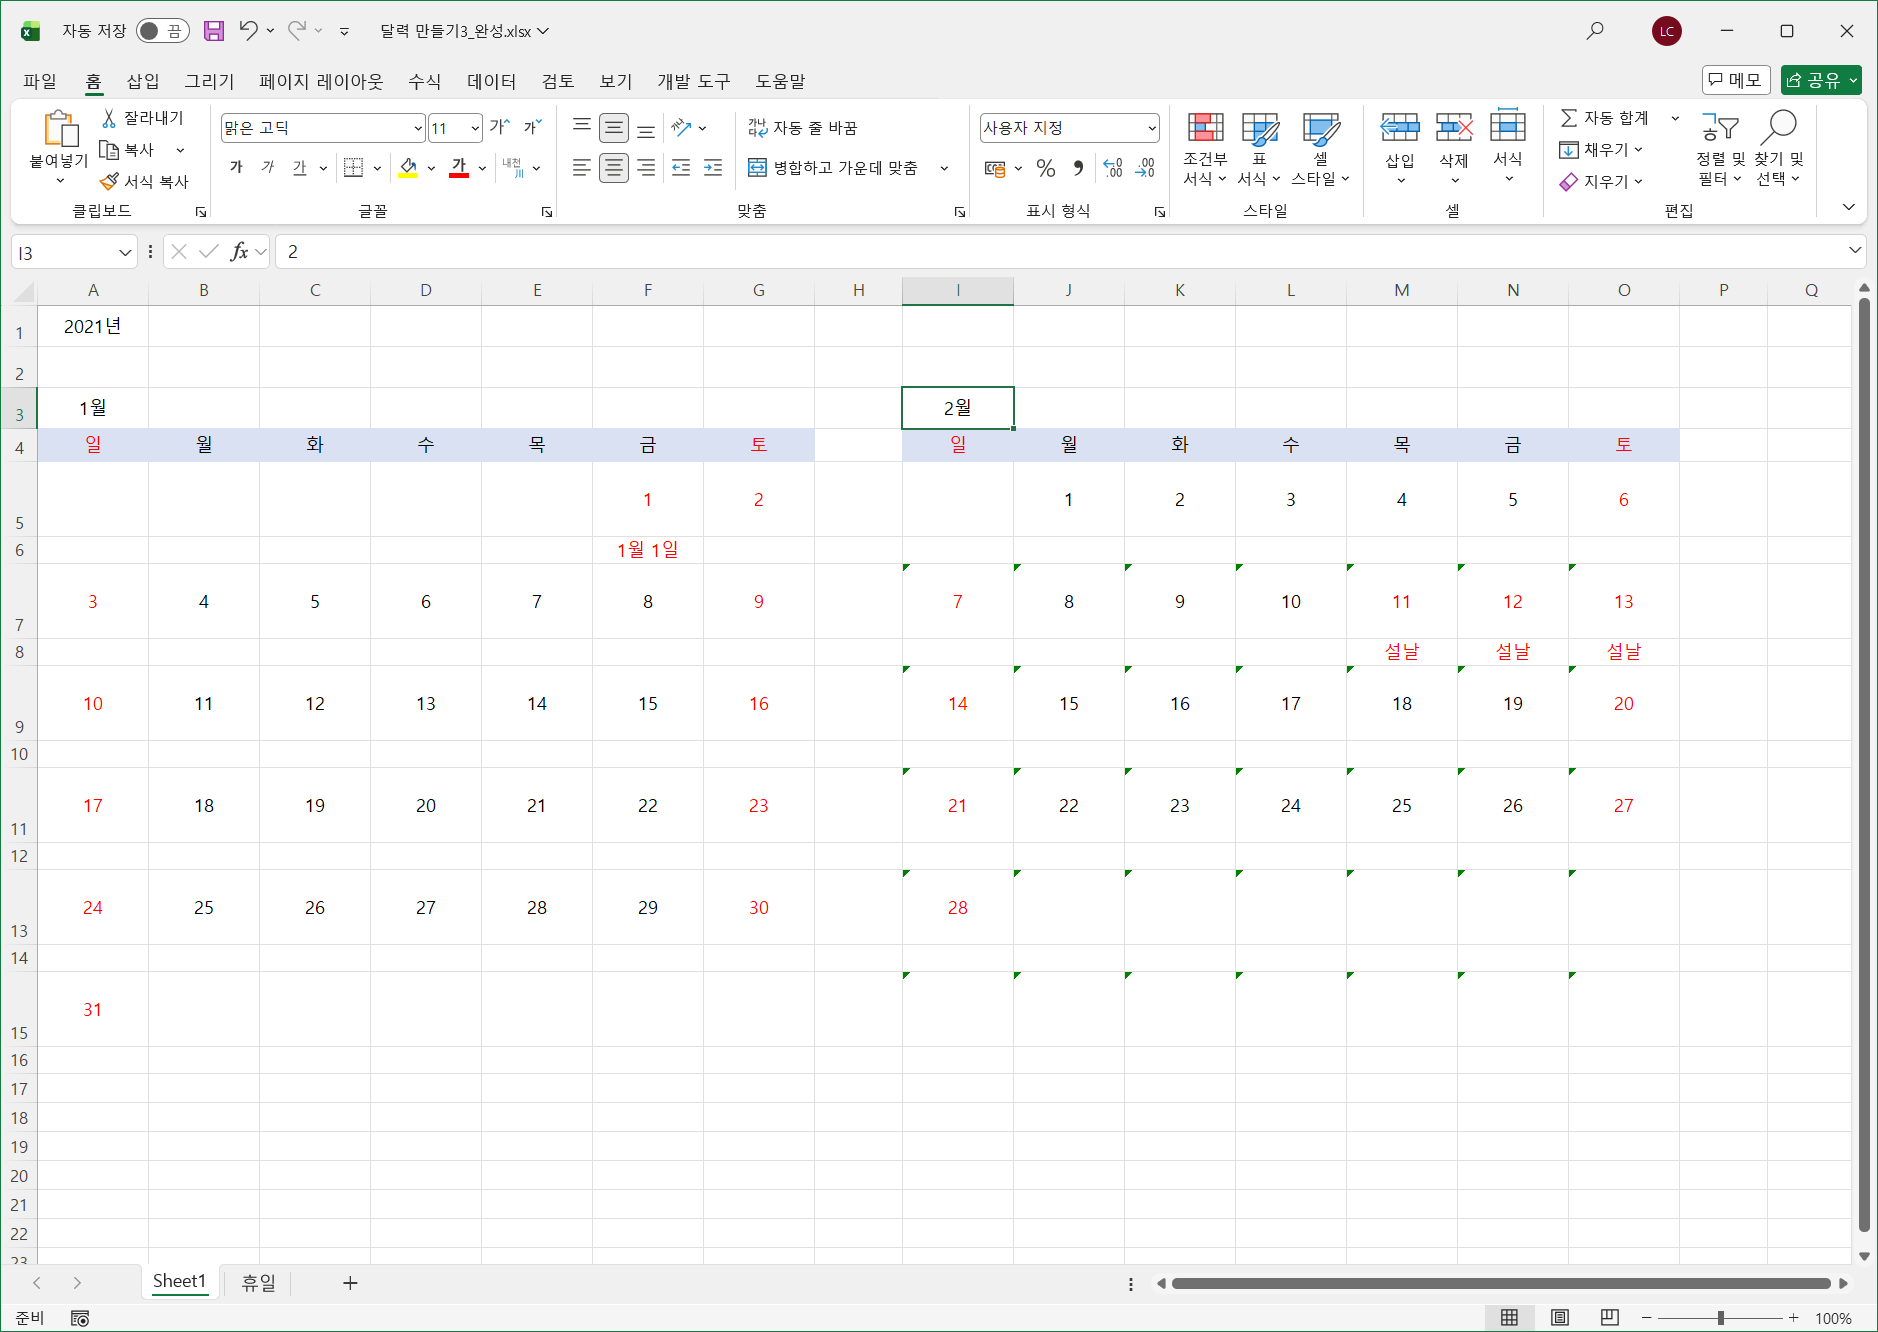Open the font size dropdown
This screenshot has height=1332, width=1878.
tap(475, 128)
